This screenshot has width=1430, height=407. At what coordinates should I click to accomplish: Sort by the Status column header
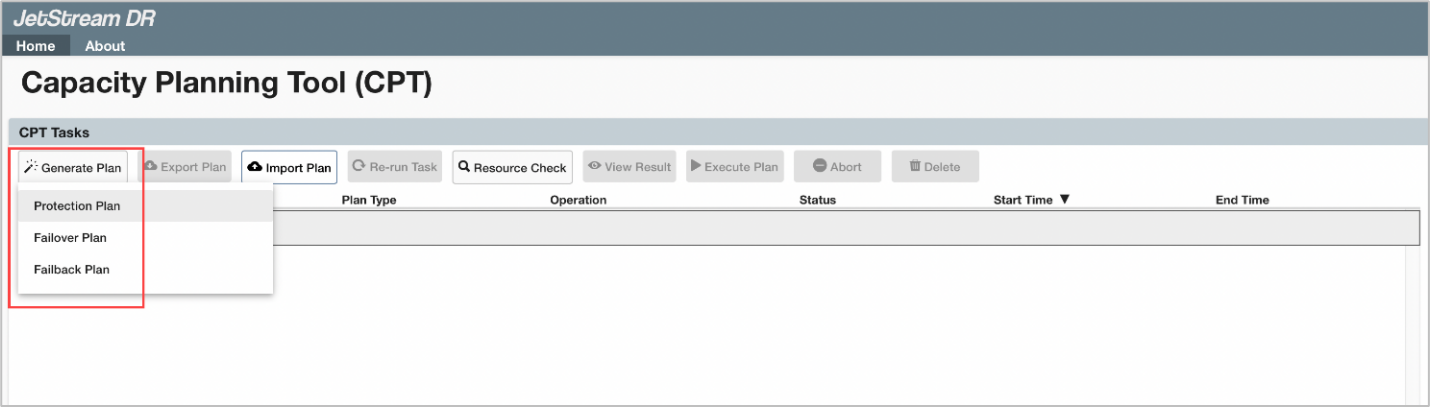pos(817,200)
